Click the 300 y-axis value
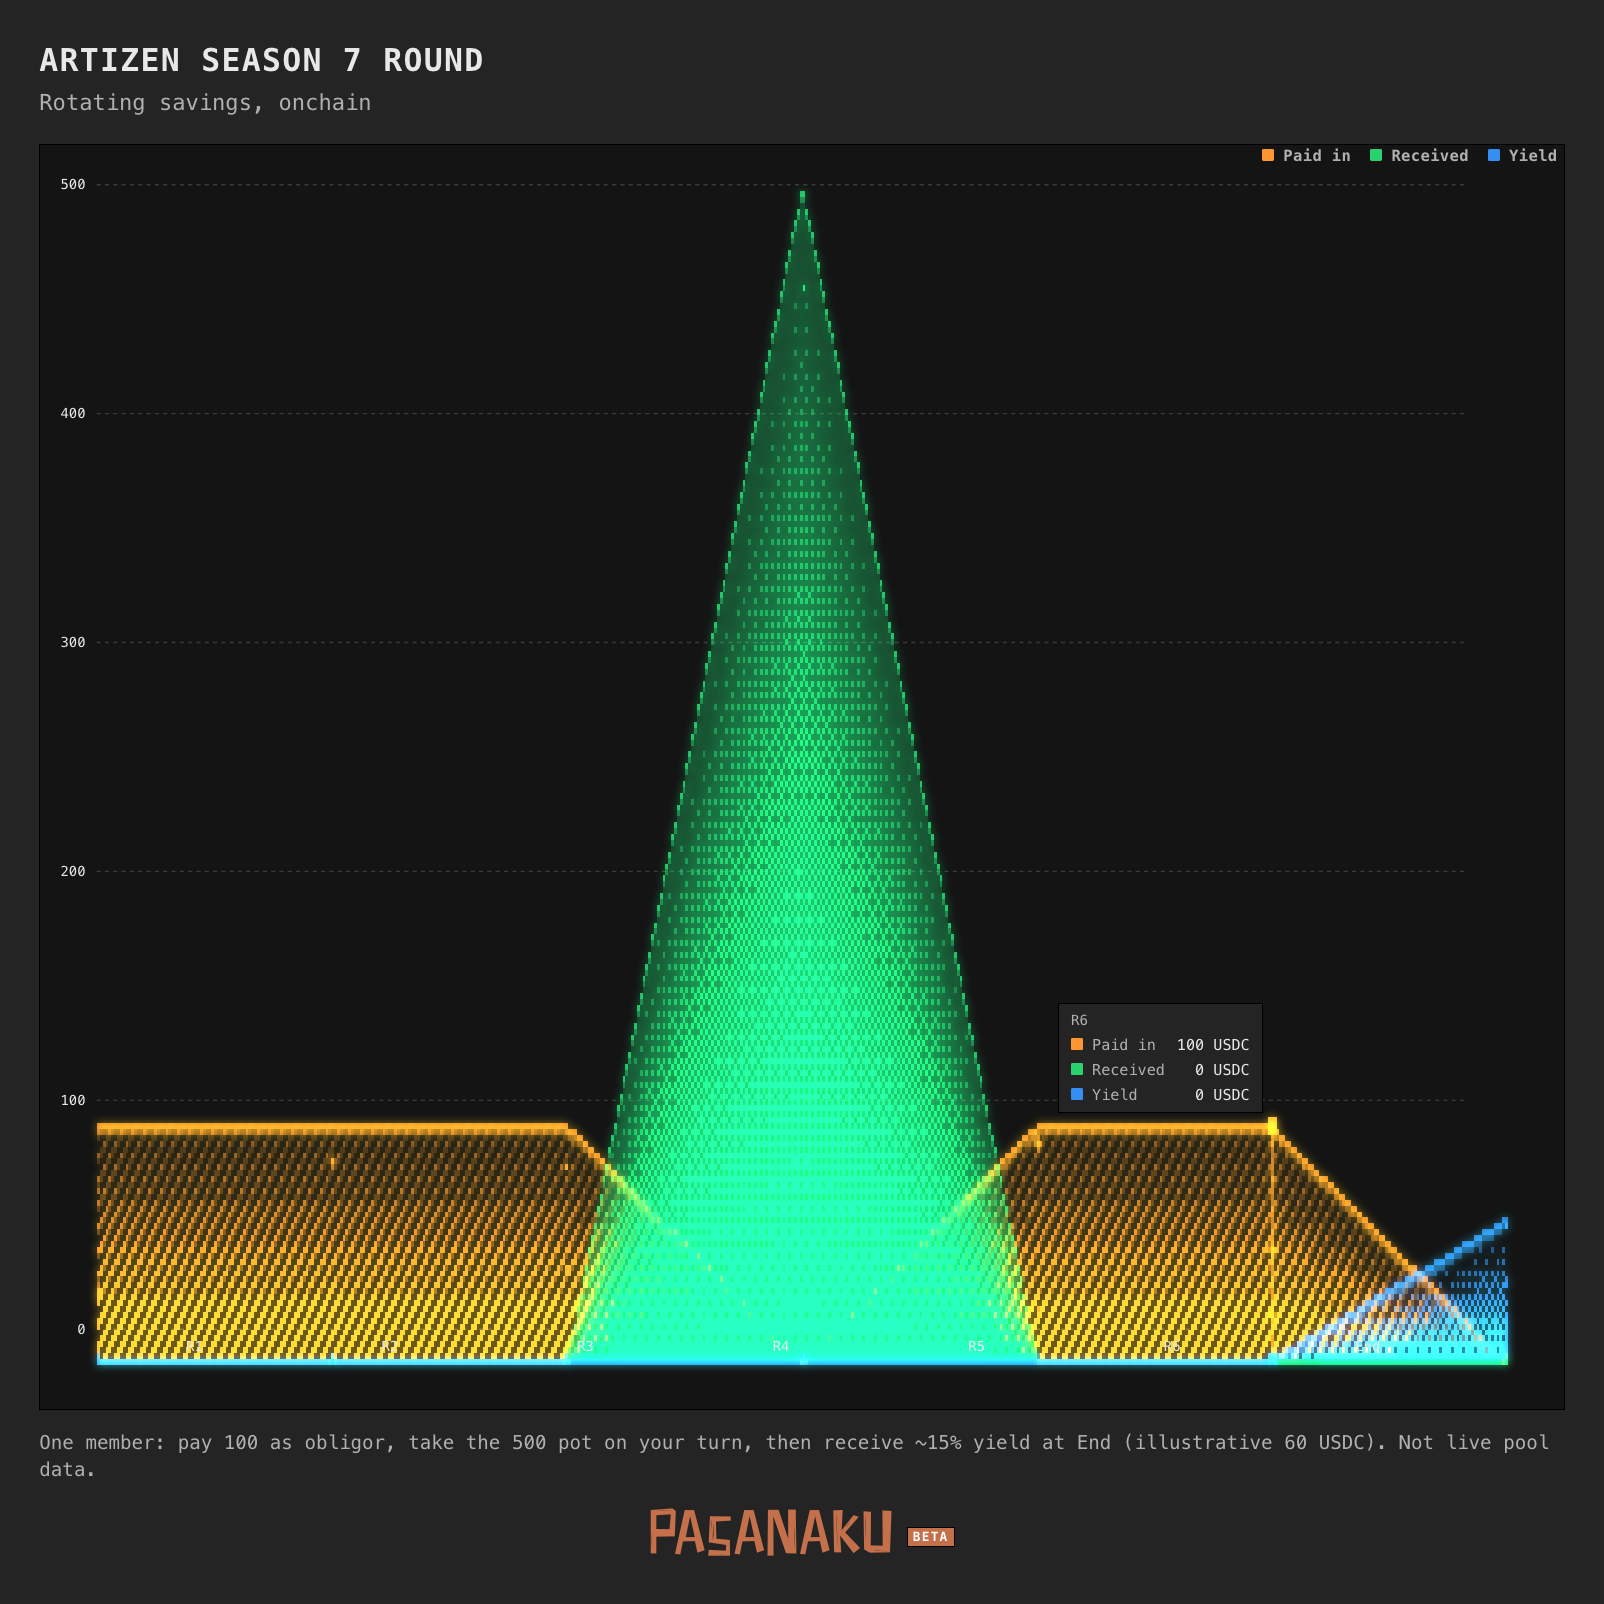Screen dimensions: 1604x1604 [73, 642]
